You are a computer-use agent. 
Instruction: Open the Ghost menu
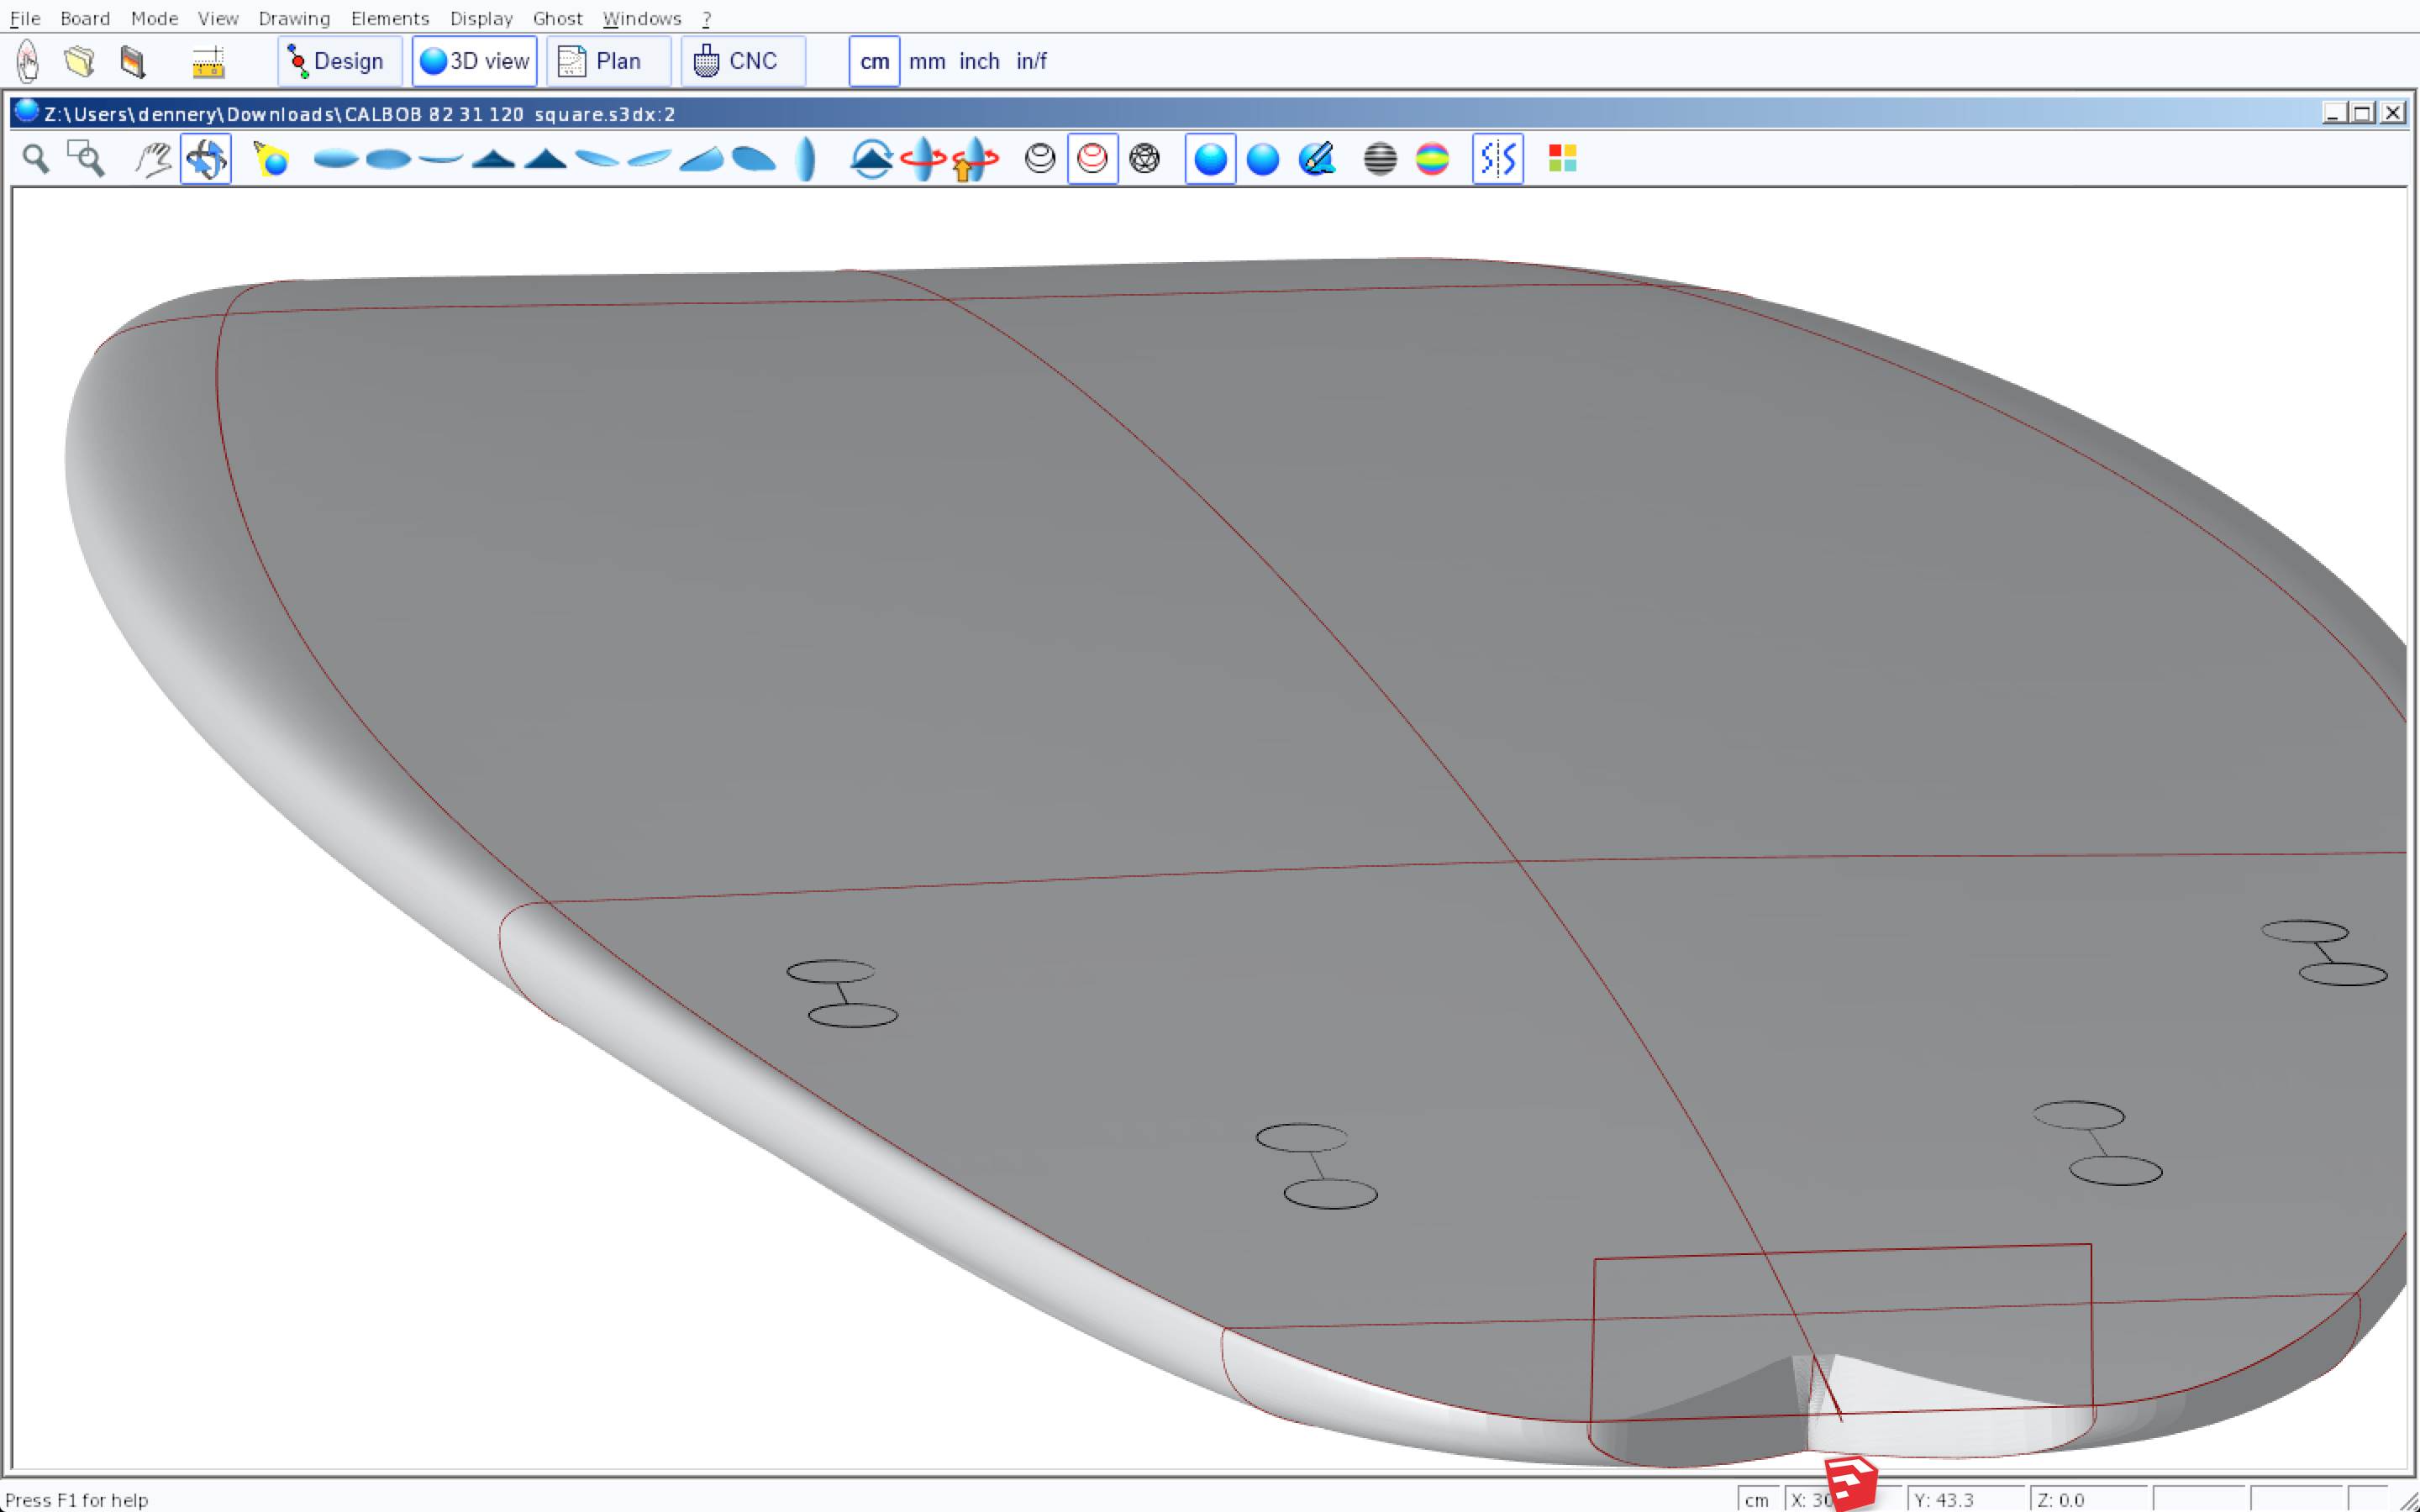point(557,18)
